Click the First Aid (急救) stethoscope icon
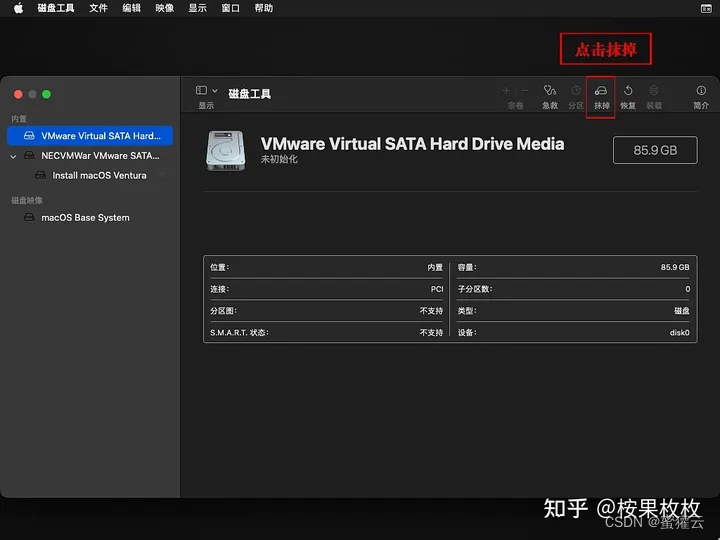Image resolution: width=720 pixels, height=540 pixels. click(x=549, y=90)
